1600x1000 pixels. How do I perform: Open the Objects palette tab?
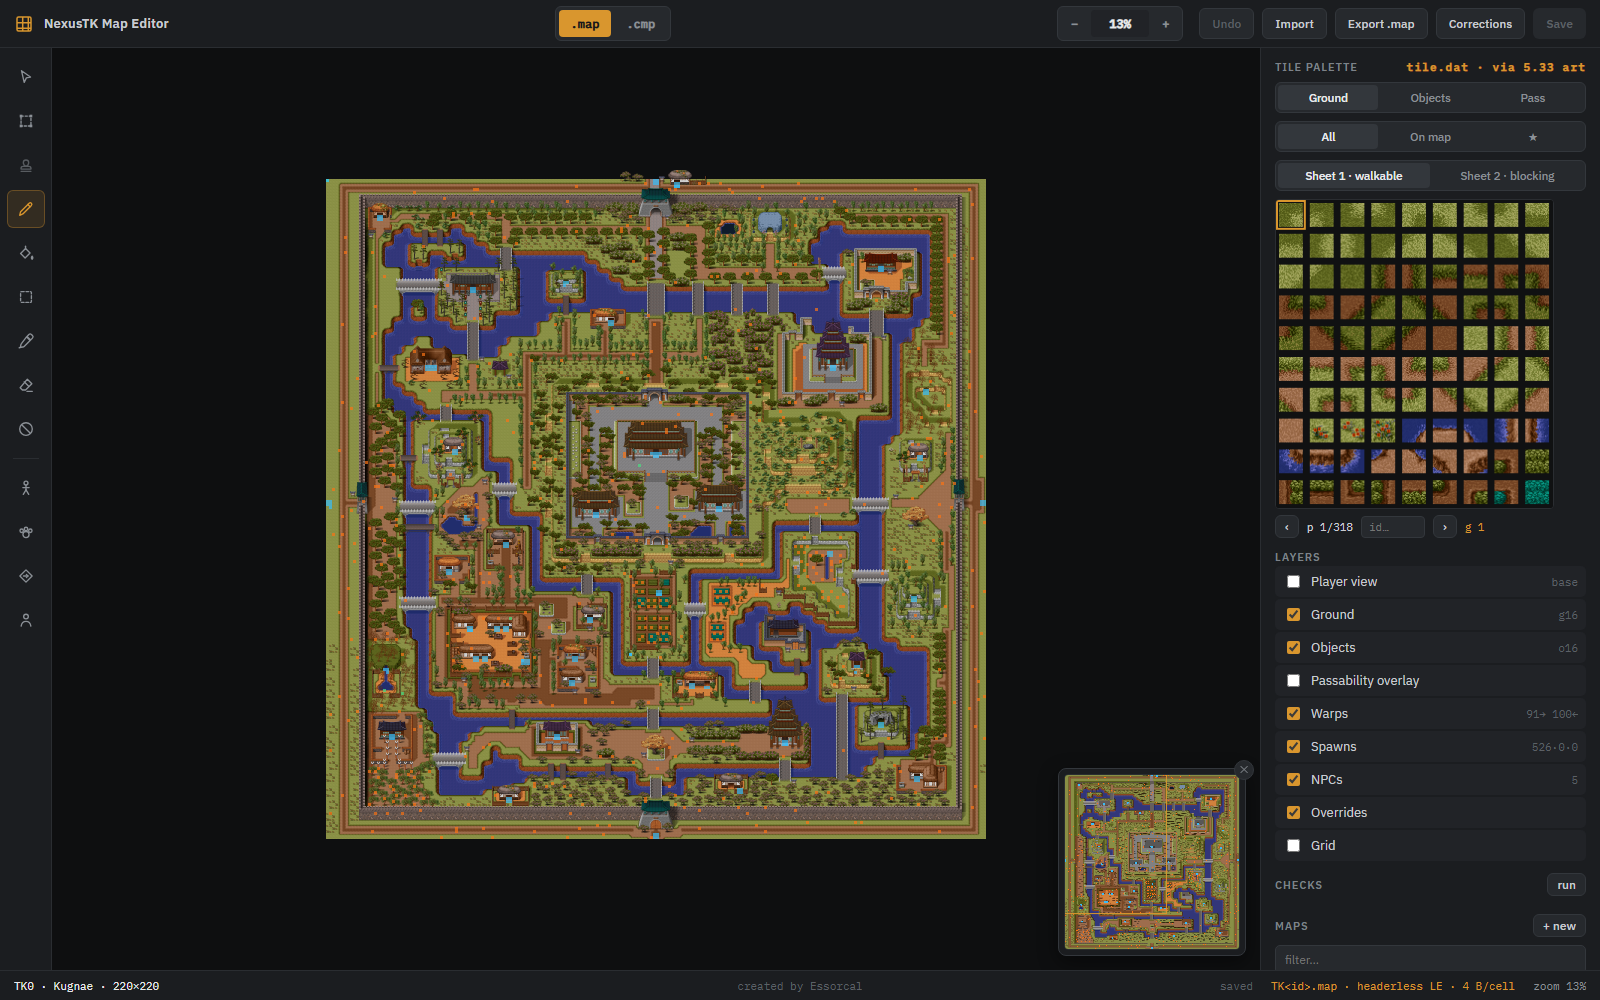(1430, 98)
